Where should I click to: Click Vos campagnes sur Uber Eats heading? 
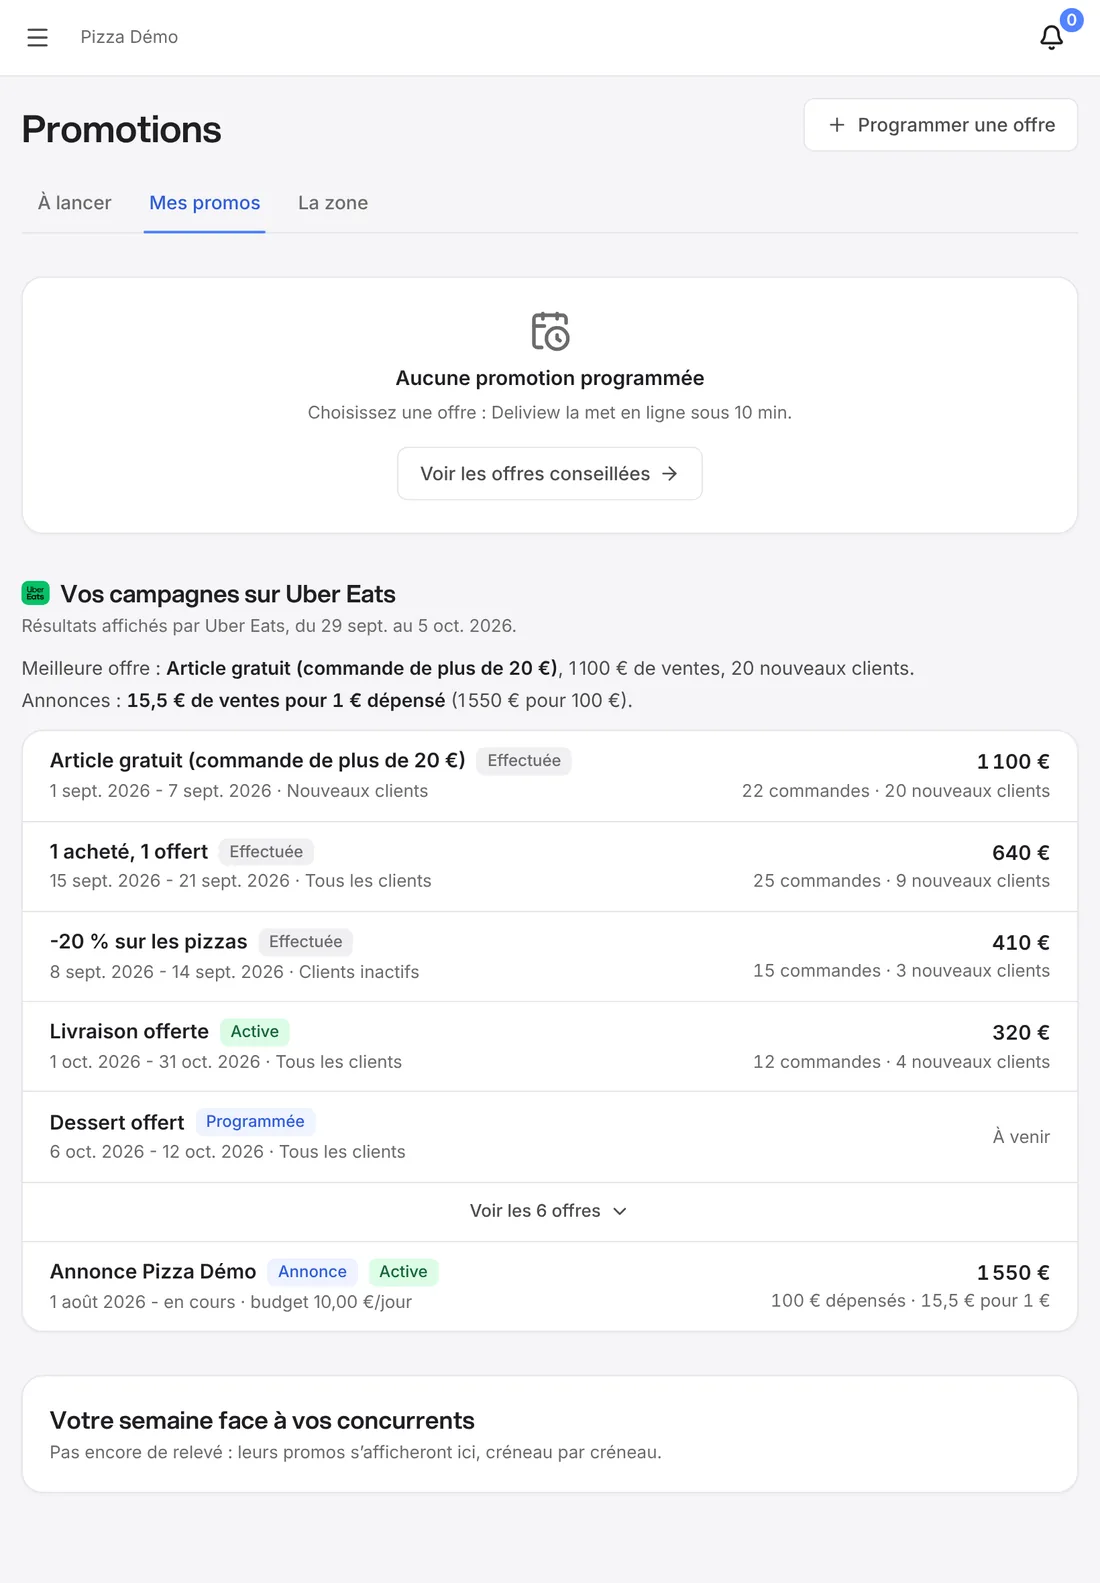point(228,594)
